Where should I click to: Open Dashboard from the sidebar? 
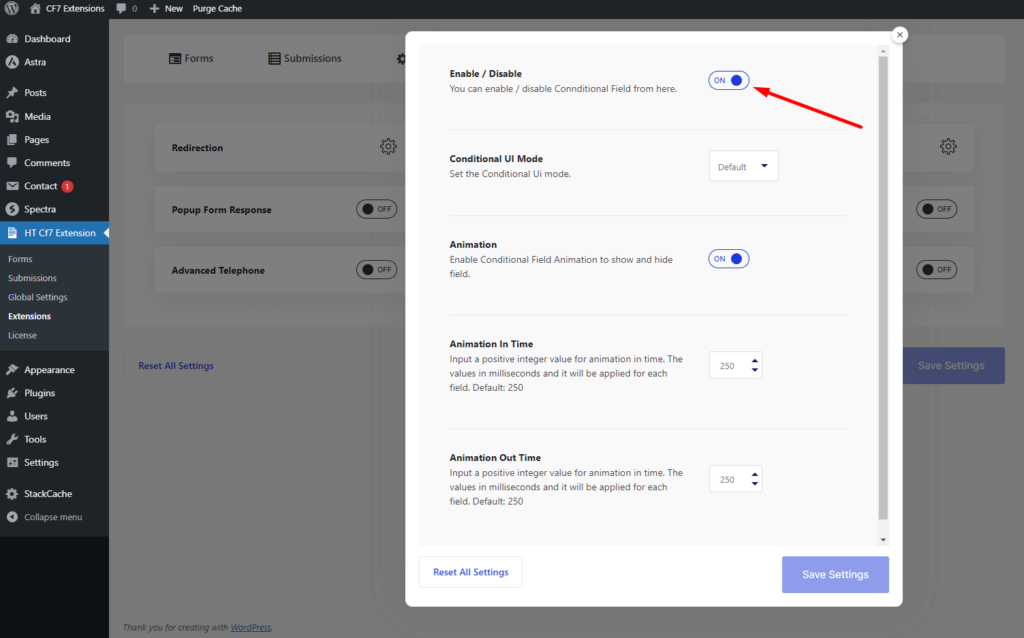(x=47, y=39)
